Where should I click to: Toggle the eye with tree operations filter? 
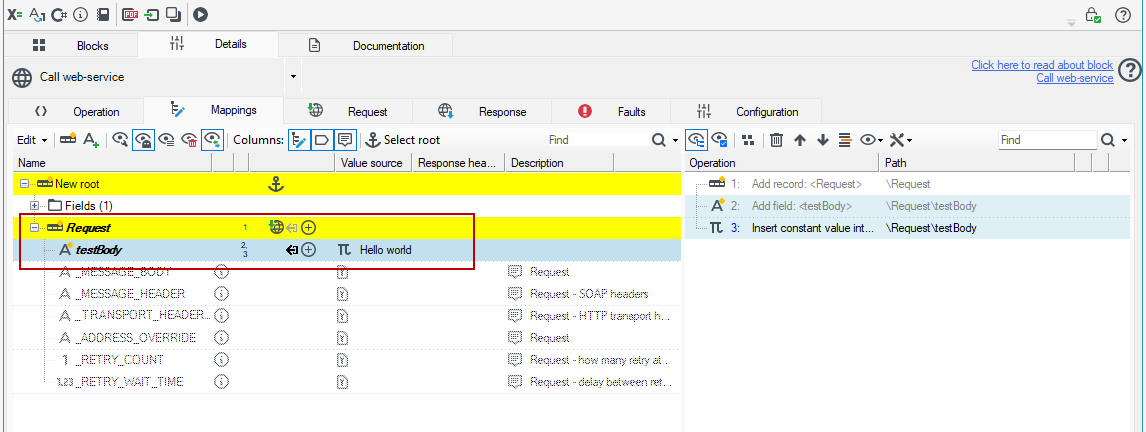(x=696, y=140)
